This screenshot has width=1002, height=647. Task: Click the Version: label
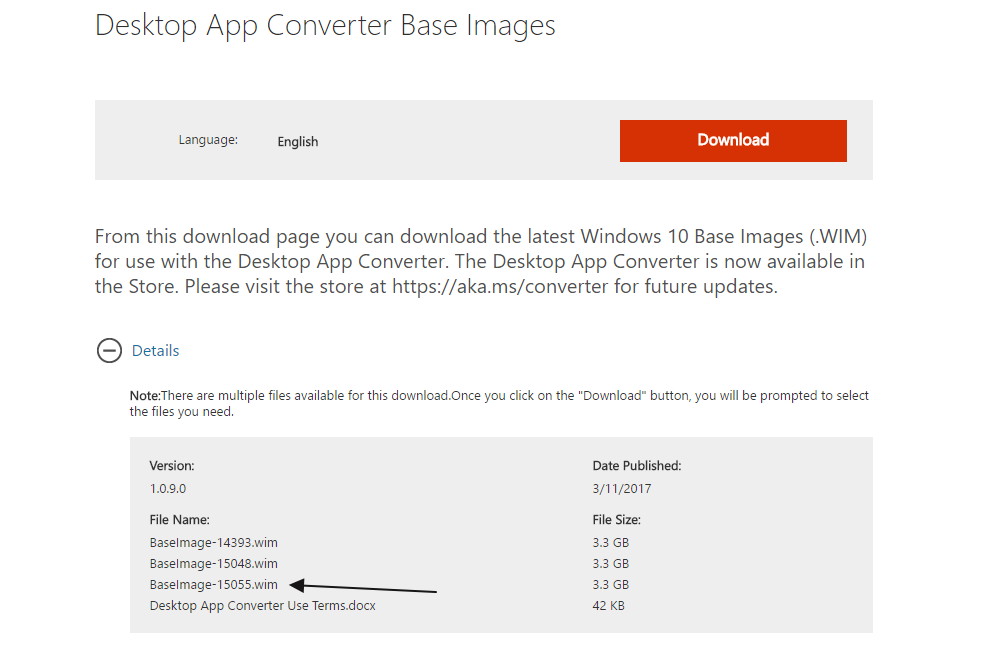pos(172,465)
